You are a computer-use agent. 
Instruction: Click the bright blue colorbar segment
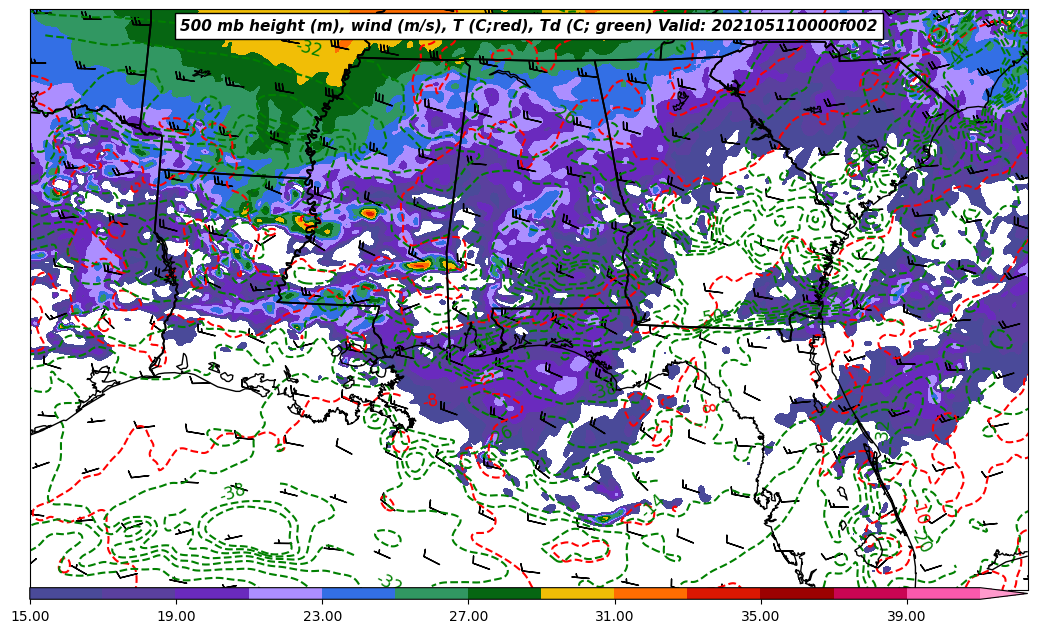coord(358,593)
